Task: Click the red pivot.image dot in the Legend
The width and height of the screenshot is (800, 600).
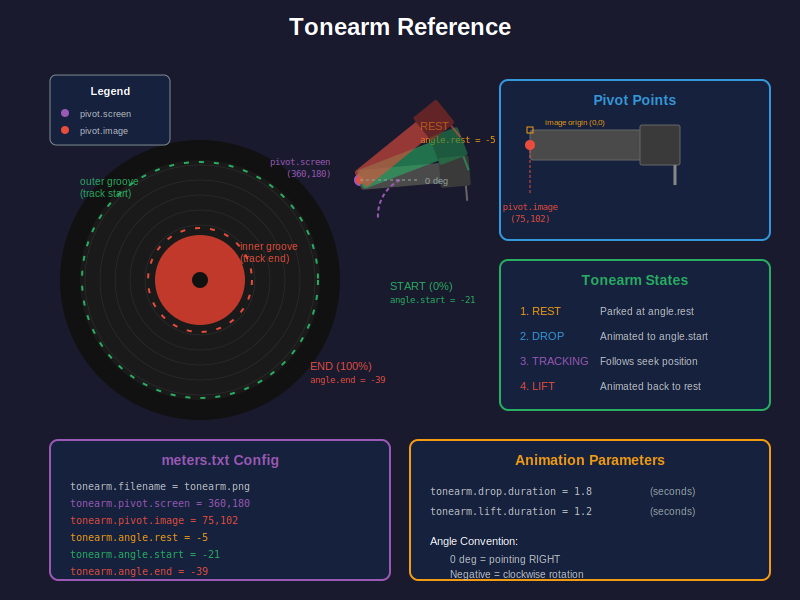Action: click(x=65, y=130)
